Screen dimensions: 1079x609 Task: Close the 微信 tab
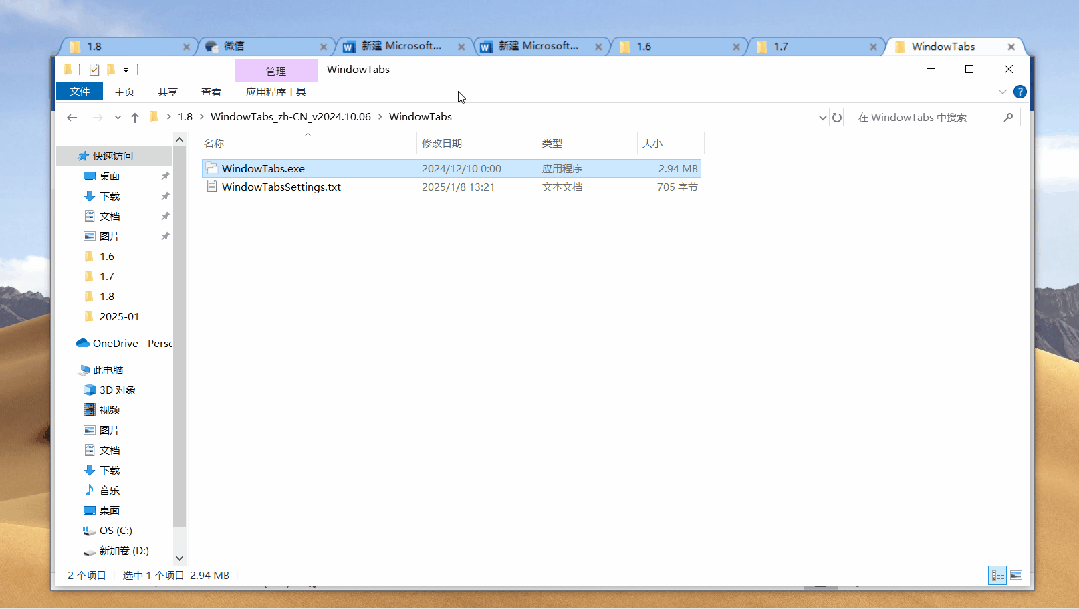[x=323, y=47]
